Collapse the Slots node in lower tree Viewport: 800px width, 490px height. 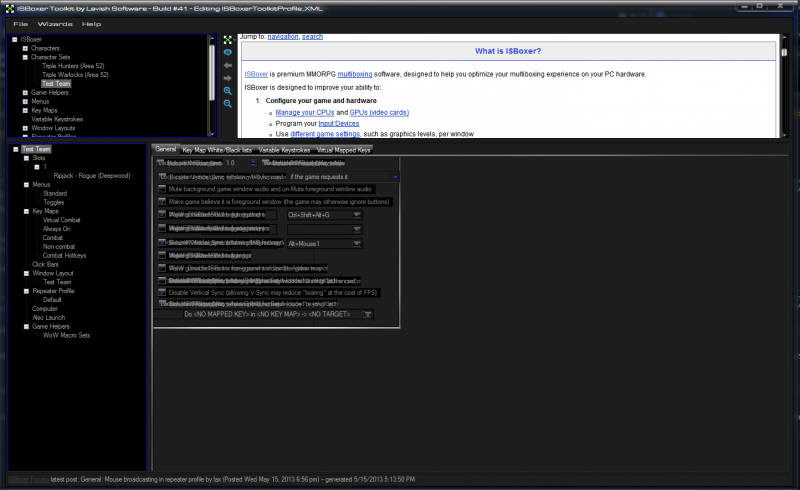[26, 158]
